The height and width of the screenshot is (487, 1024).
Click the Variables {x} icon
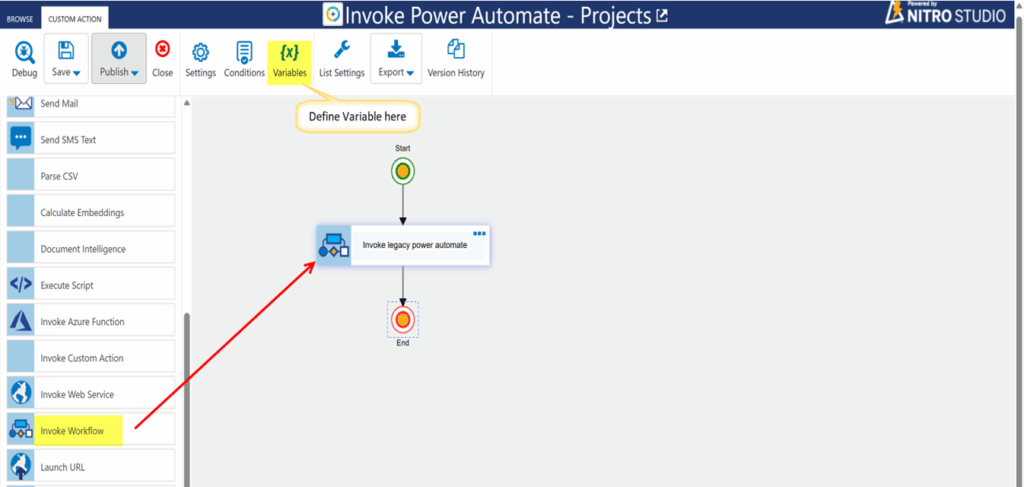coord(289,52)
